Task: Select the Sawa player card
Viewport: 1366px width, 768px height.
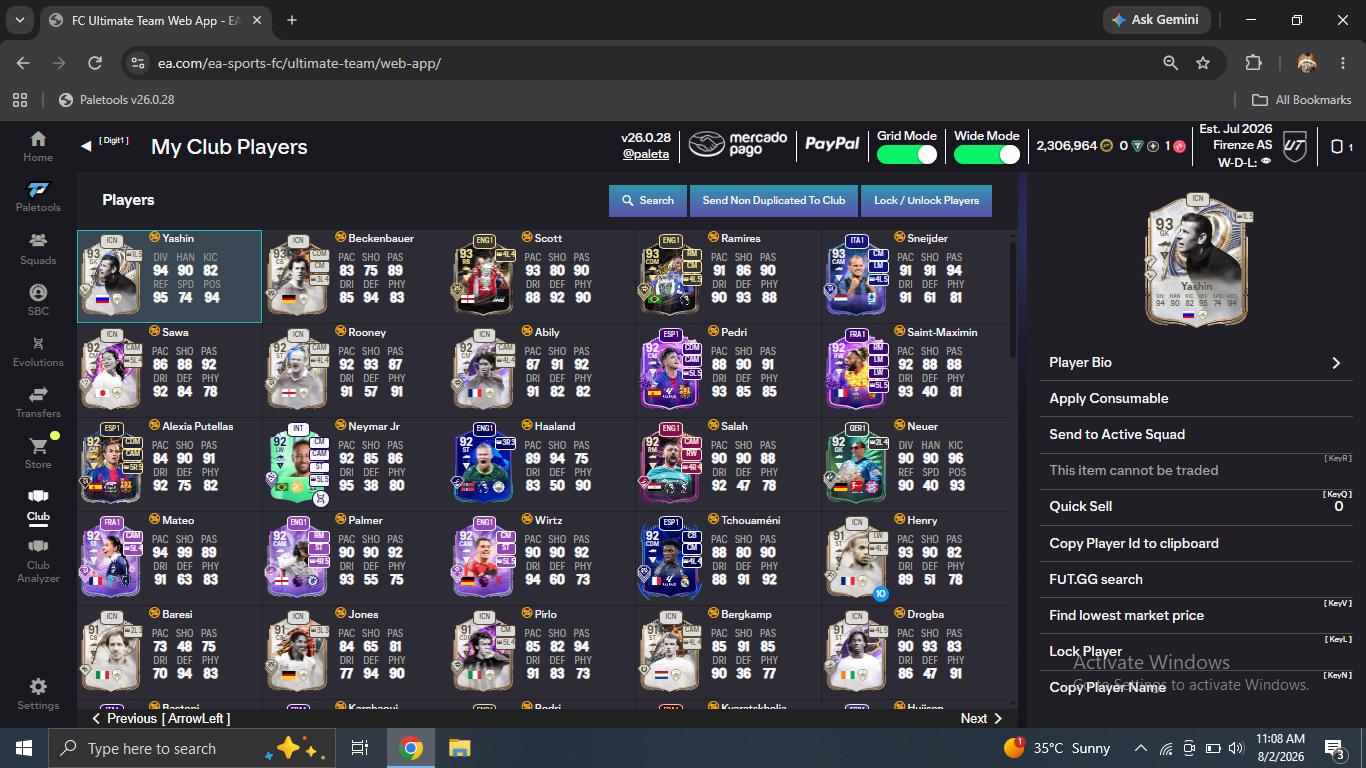Action: [169, 370]
